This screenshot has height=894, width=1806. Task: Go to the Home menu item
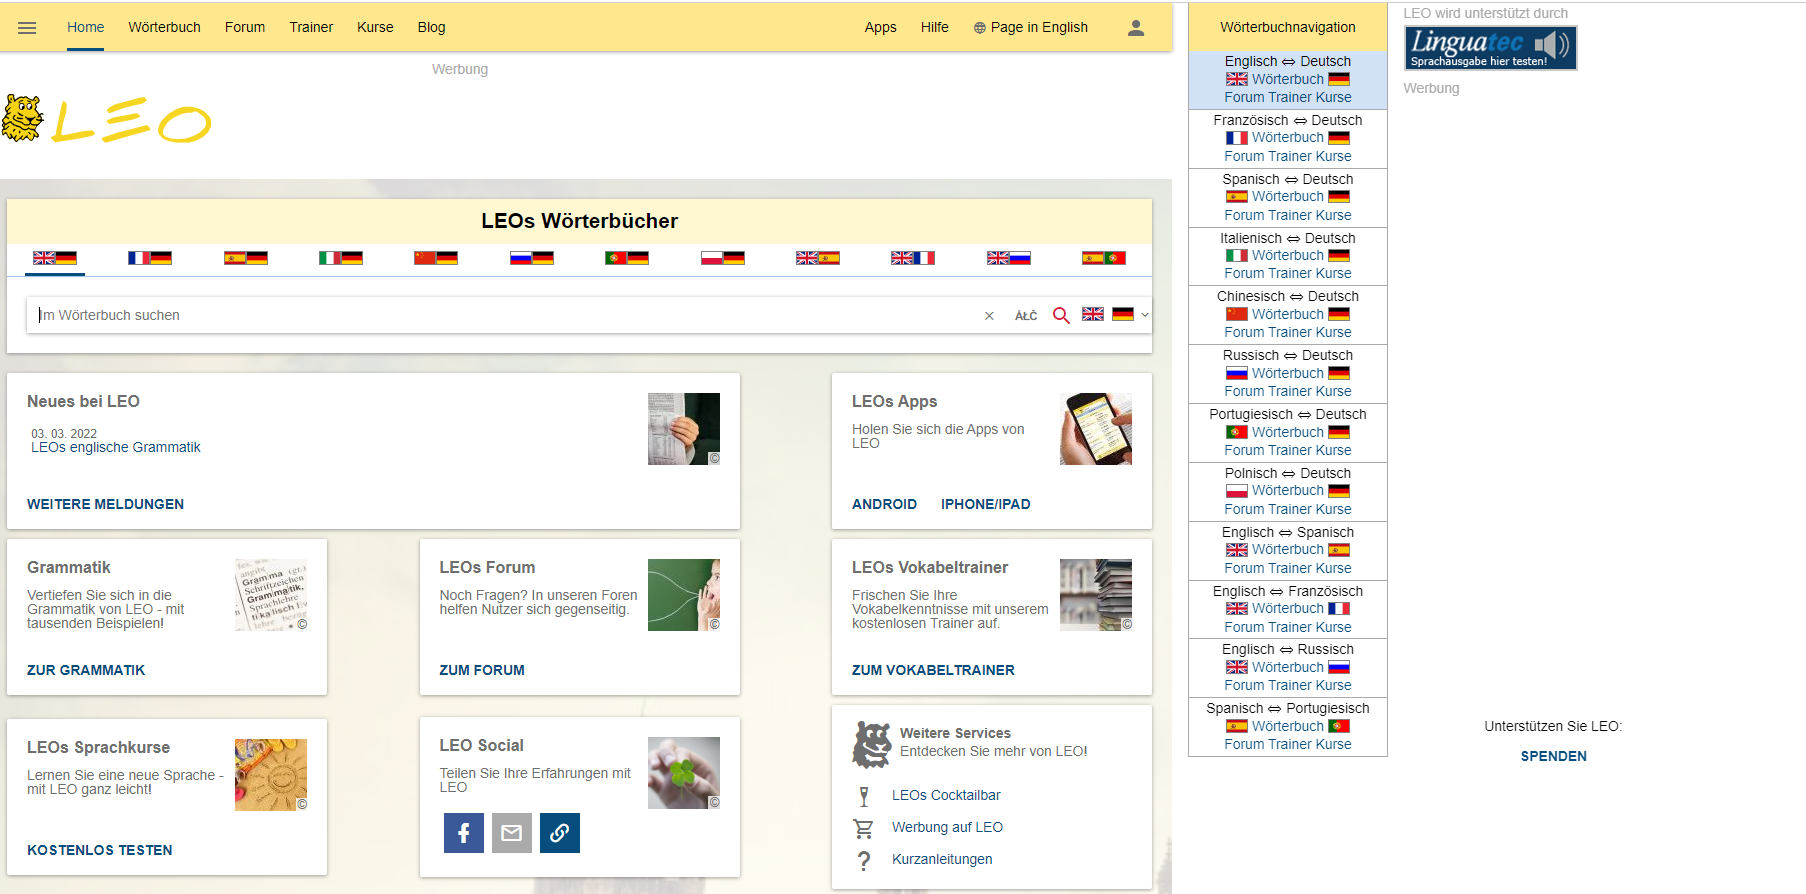85,28
